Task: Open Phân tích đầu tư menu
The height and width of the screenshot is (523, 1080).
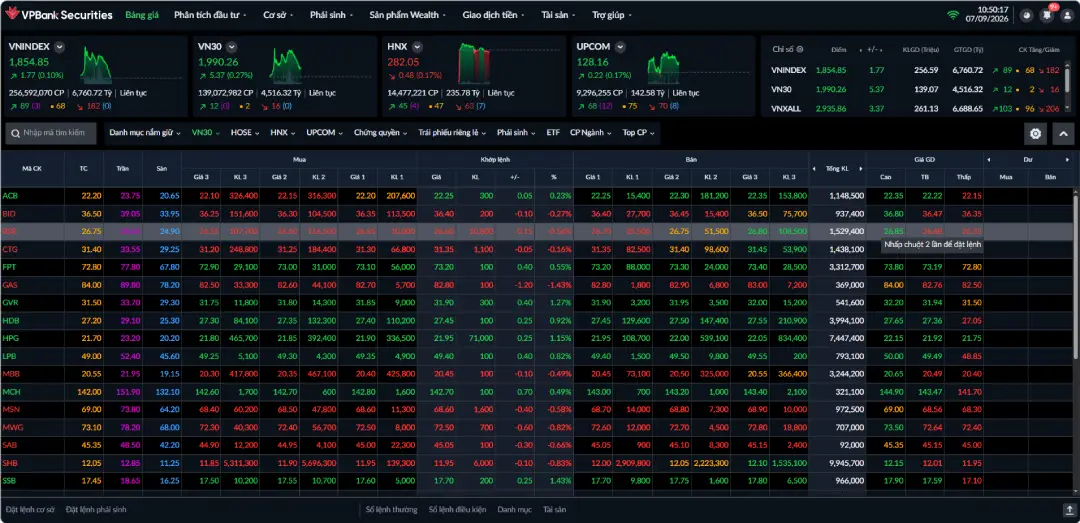Action: (x=210, y=15)
